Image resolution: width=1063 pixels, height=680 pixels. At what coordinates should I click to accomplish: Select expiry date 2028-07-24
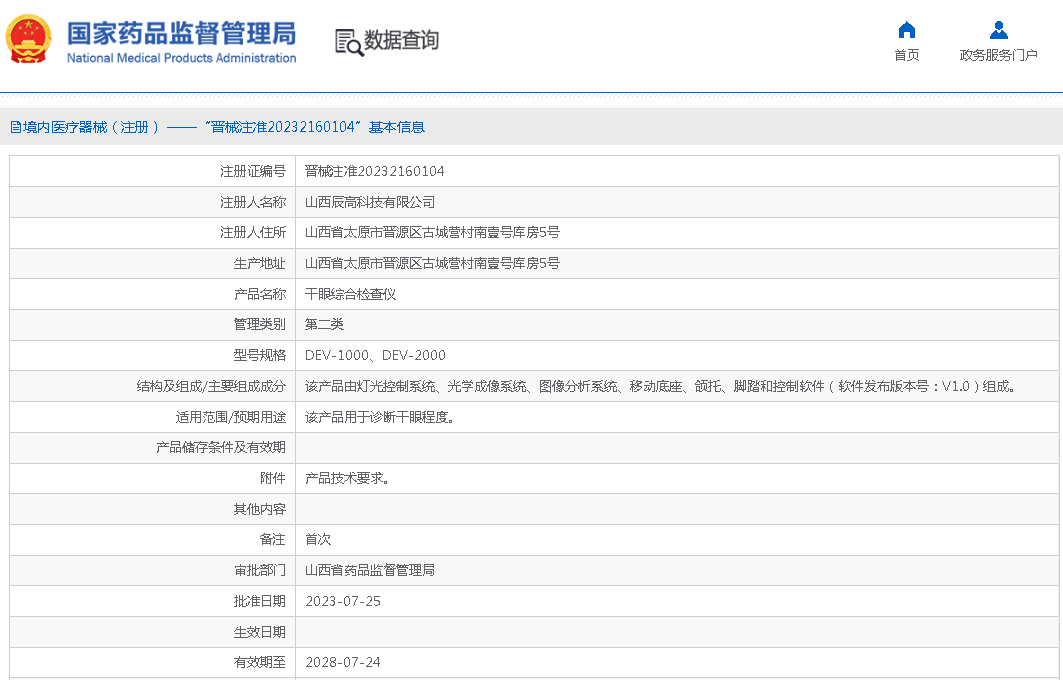343,662
